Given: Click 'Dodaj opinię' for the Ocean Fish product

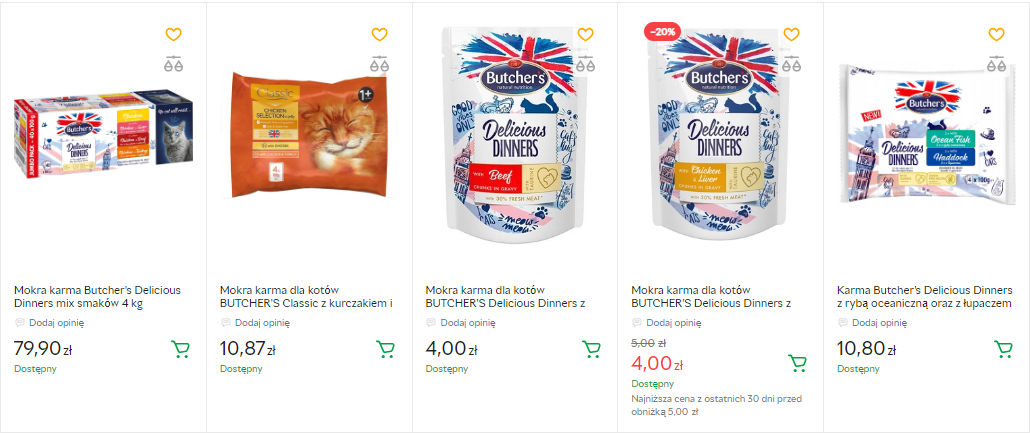Looking at the screenshot, I should pyautogui.click(x=880, y=323).
